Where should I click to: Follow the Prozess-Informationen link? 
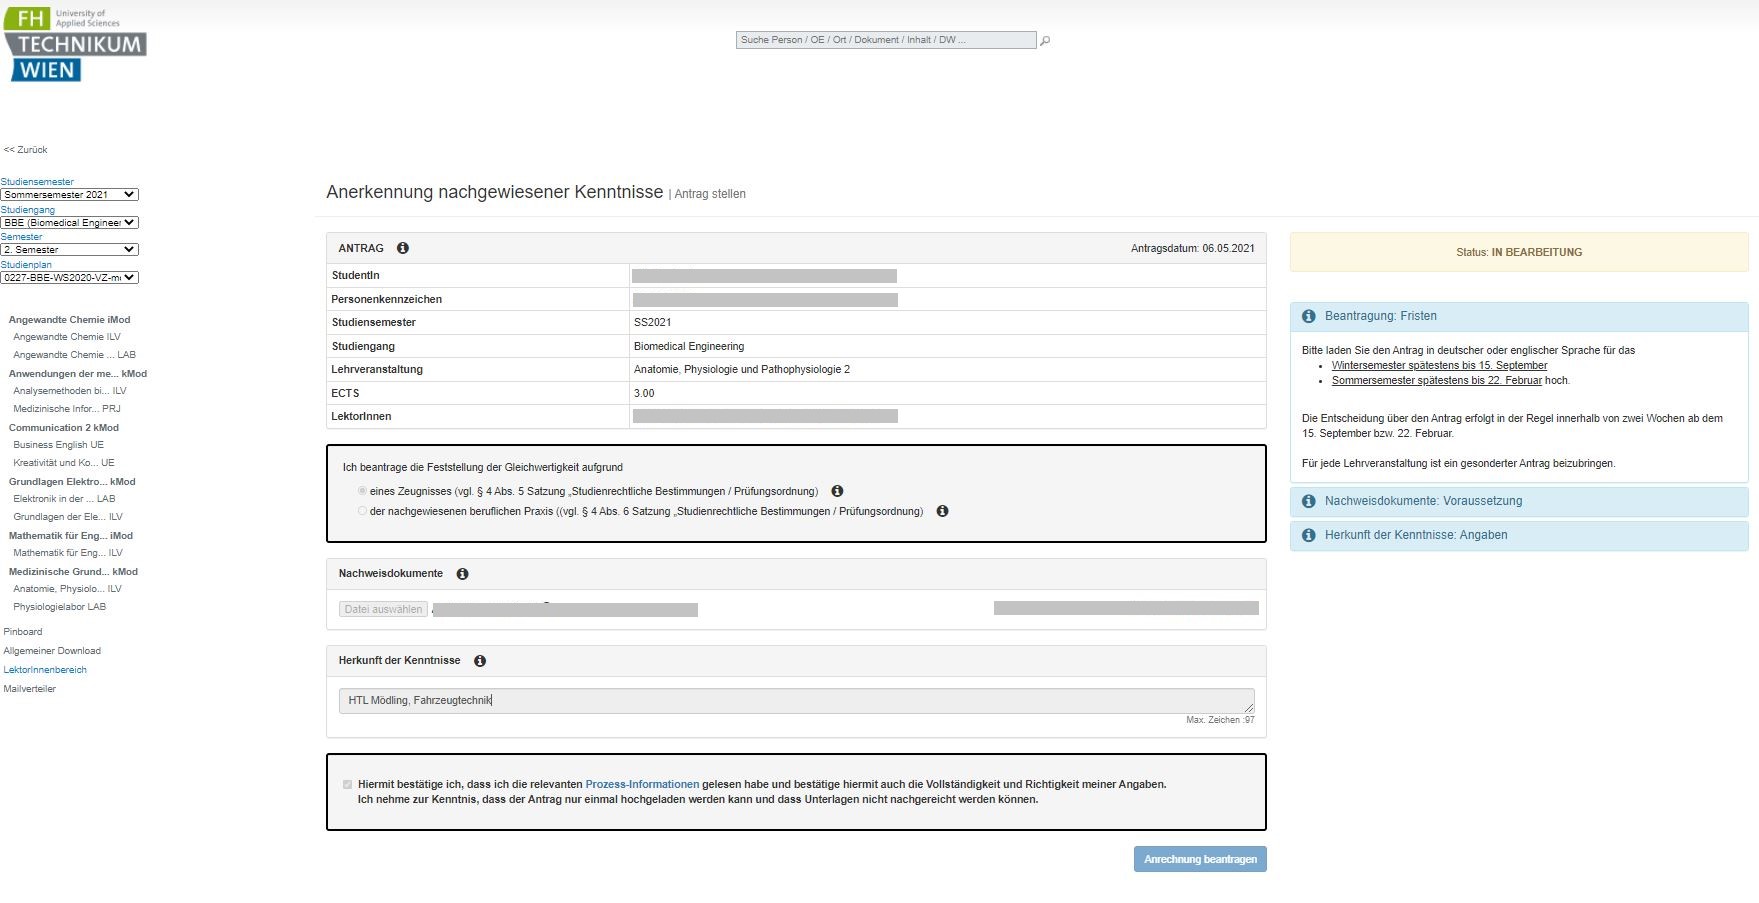(642, 785)
